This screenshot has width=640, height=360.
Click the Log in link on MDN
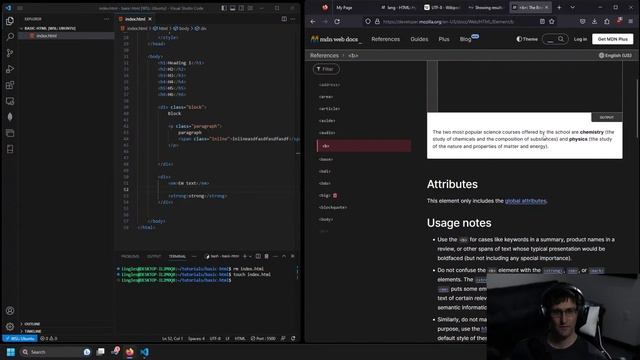tap(580, 39)
